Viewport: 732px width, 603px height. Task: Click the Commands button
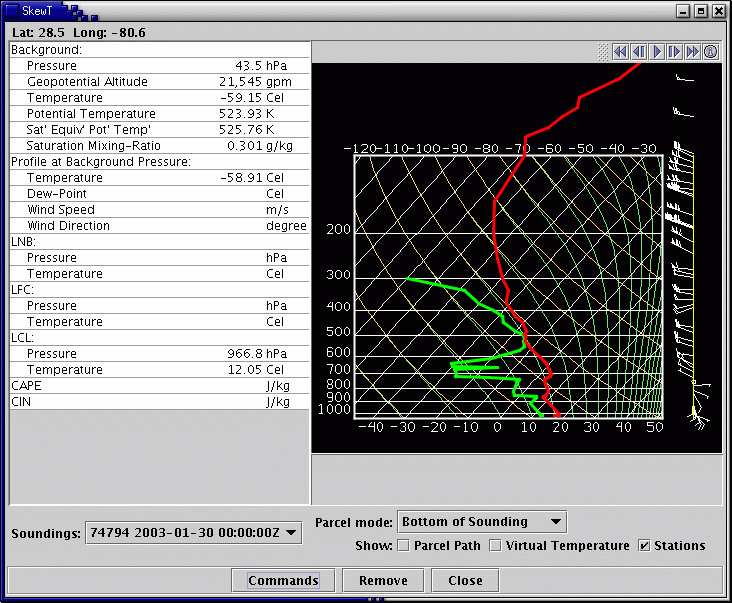point(283,580)
